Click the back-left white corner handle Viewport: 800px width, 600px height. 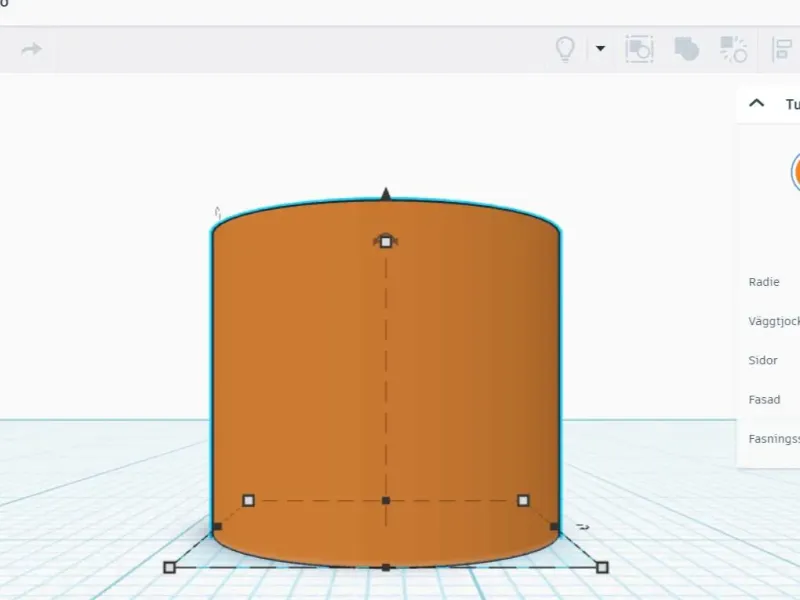(x=248, y=501)
